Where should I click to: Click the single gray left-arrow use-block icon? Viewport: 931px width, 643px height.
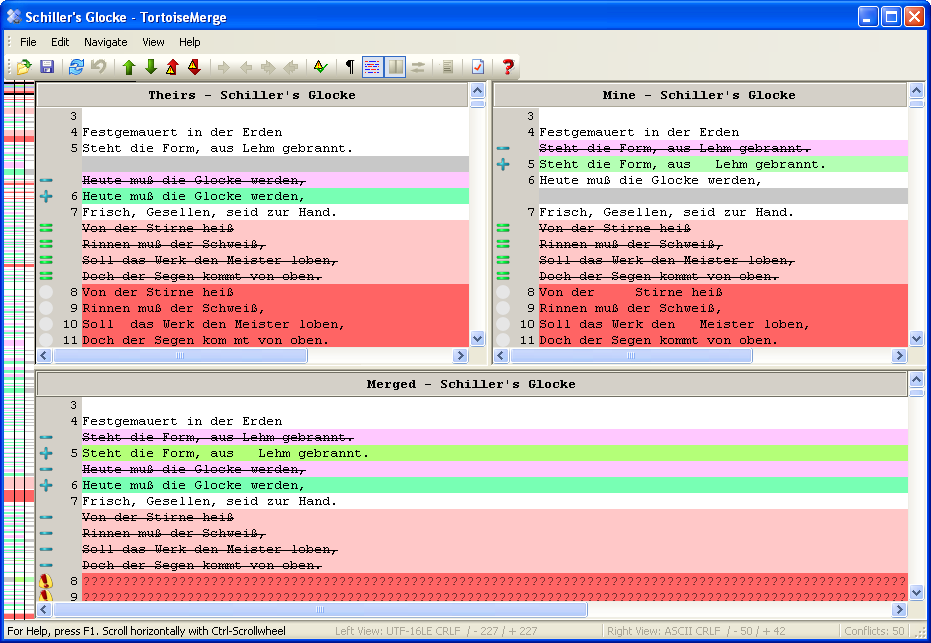click(246, 67)
